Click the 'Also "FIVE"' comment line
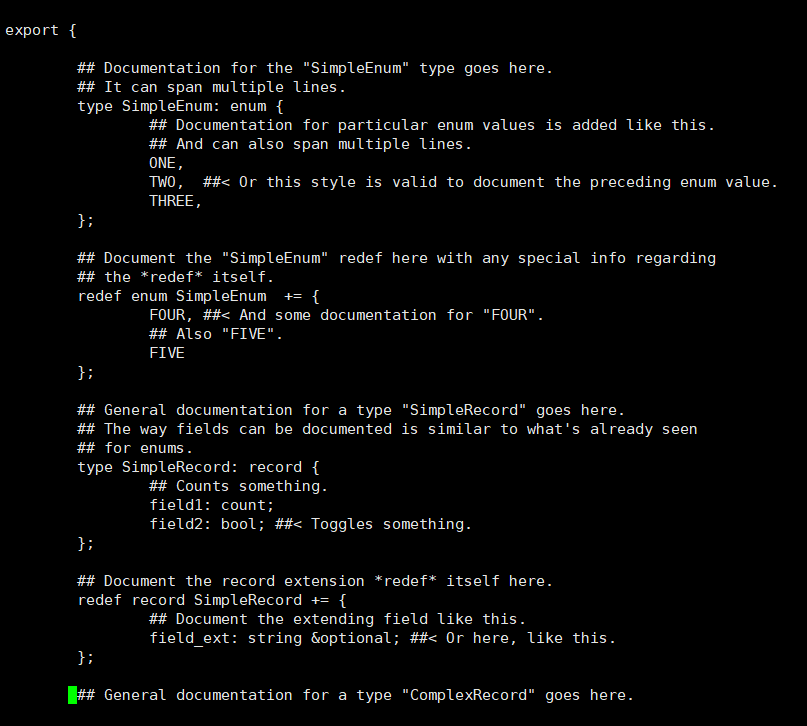The height and width of the screenshot is (726, 807). click(x=216, y=334)
